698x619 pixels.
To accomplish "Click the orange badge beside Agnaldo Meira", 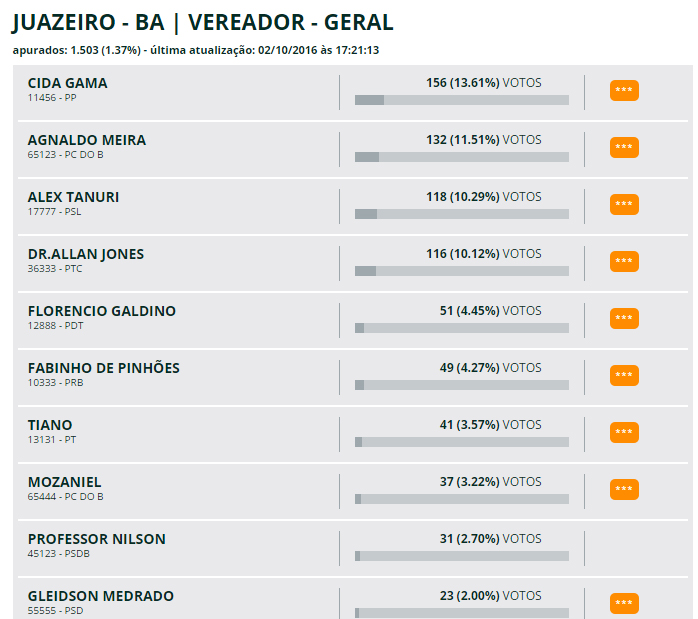I will point(624,148).
